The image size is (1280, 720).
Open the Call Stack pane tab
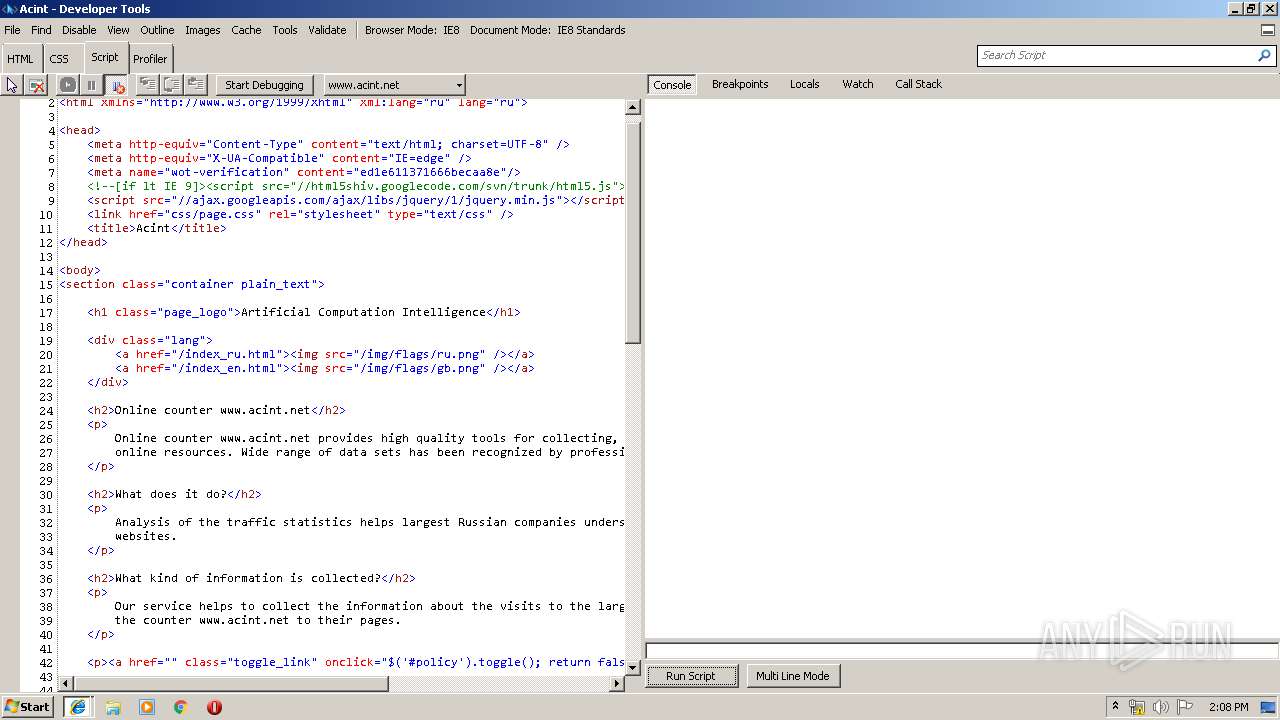pyautogui.click(x=918, y=84)
